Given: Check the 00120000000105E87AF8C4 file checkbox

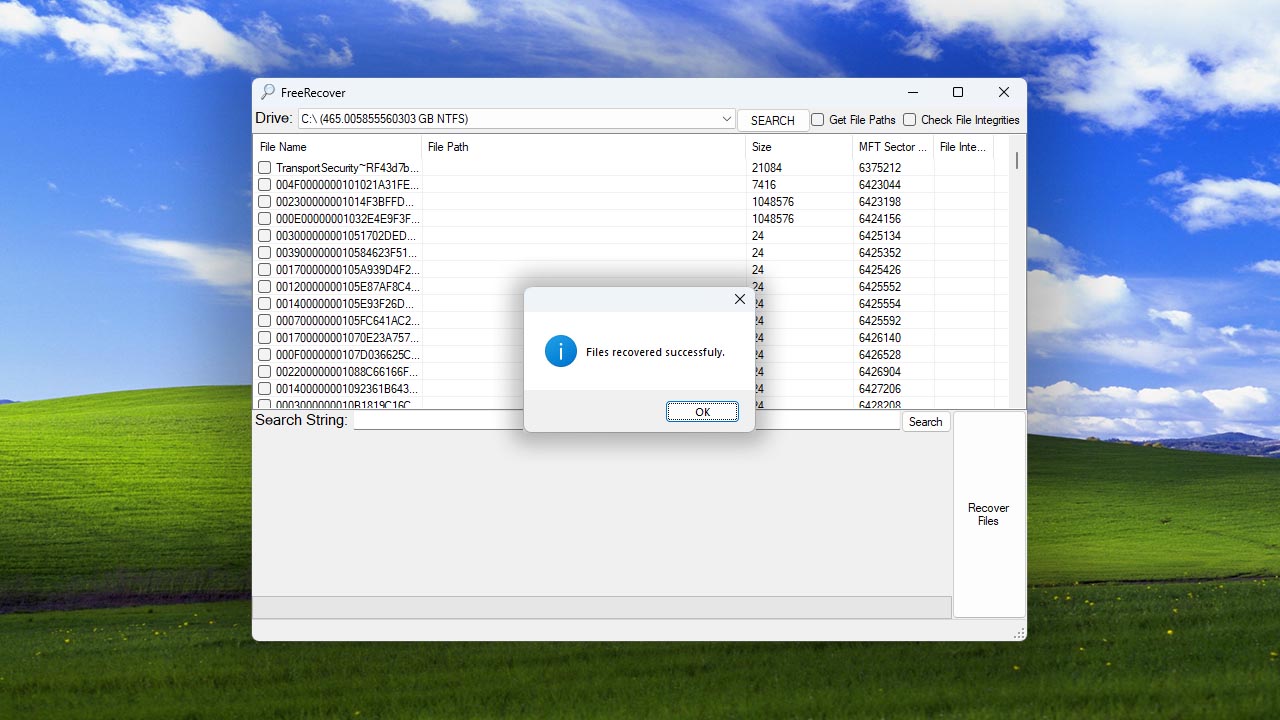Looking at the screenshot, I should point(265,287).
